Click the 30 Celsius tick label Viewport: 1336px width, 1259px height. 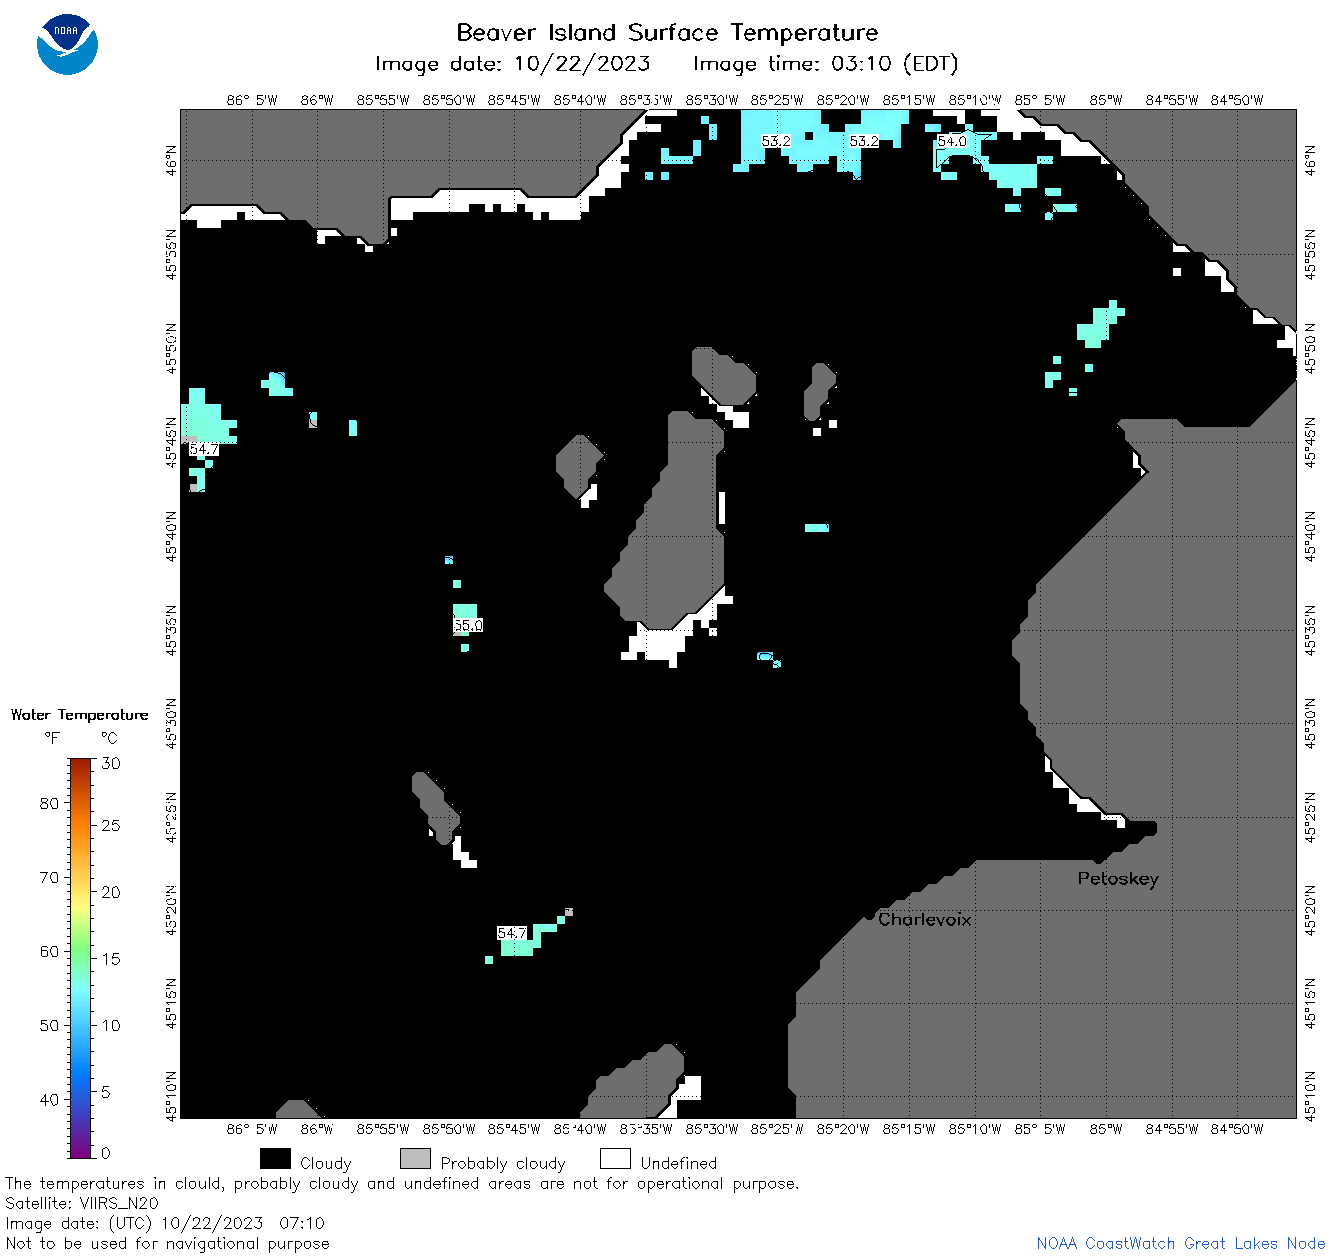[111, 763]
